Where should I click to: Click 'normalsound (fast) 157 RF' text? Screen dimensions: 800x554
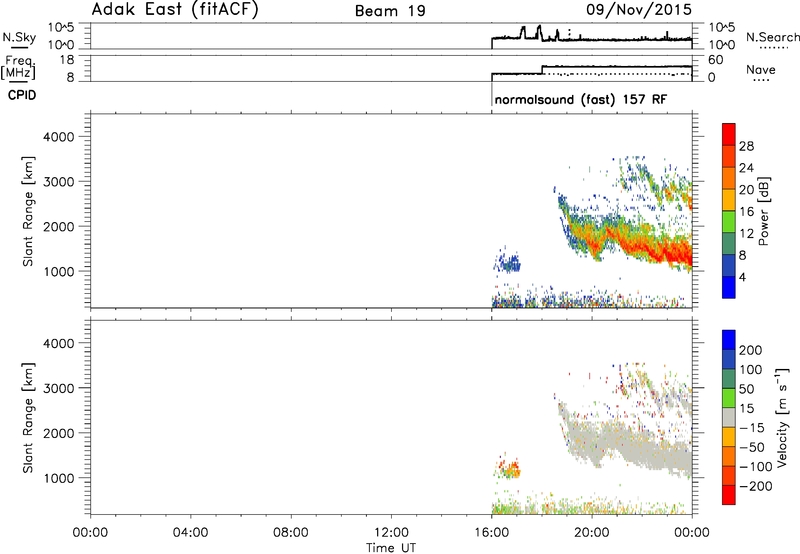[x=581, y=99]
